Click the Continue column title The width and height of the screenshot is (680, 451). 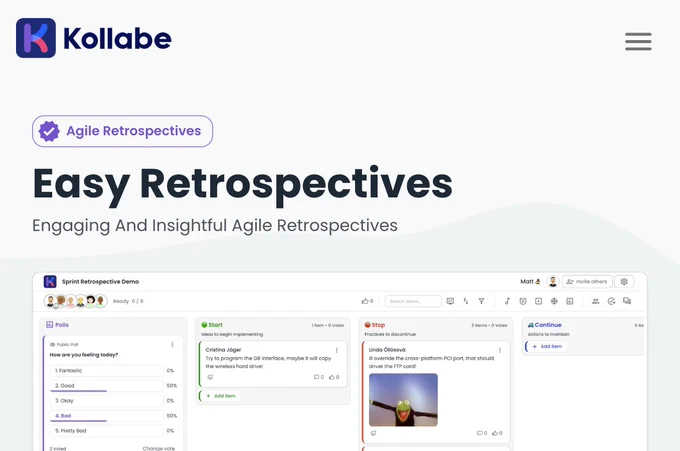548,325
